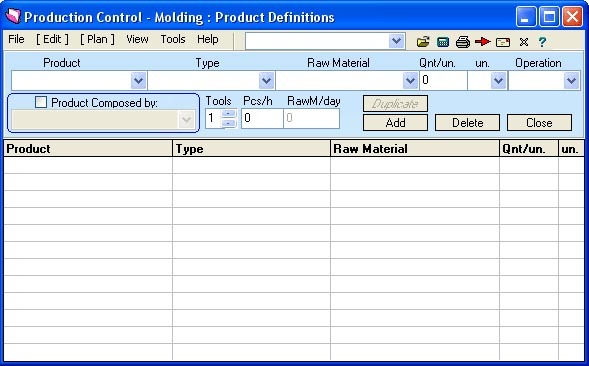Open the File menu
This screenshot has width=589, height=366.
coord(16,39)
